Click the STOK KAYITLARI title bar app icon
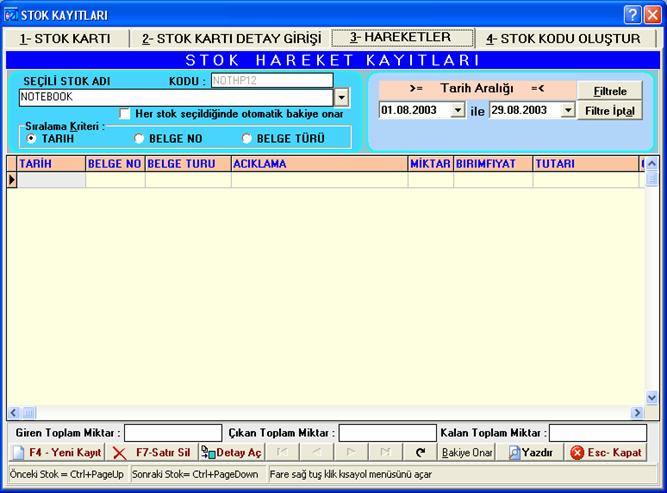667x493 pixels. (10, 15)
